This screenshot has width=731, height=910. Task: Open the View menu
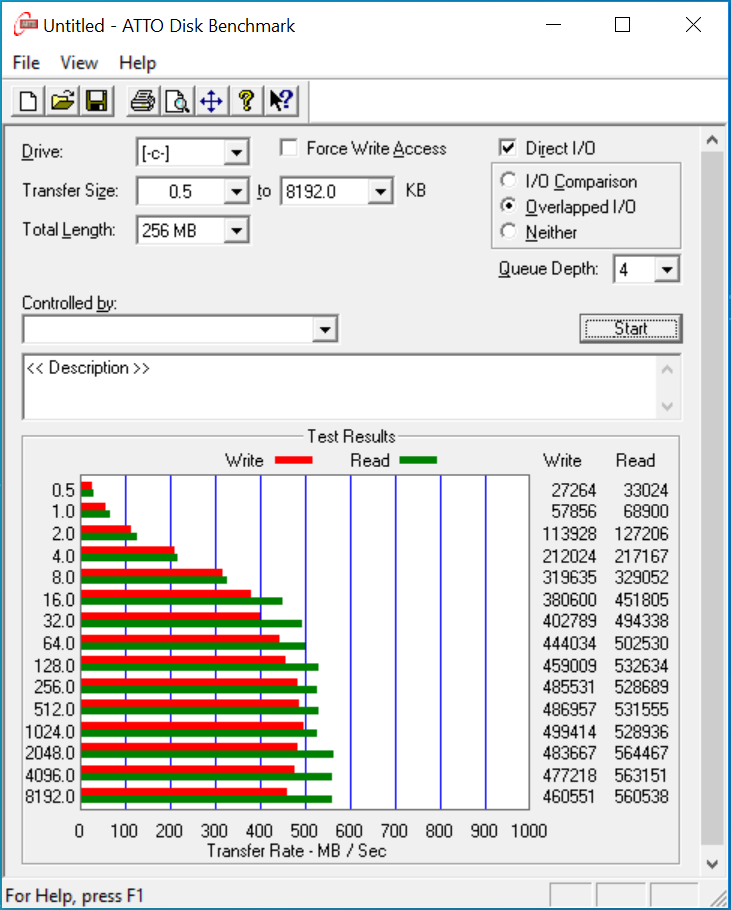coord(79,63)
